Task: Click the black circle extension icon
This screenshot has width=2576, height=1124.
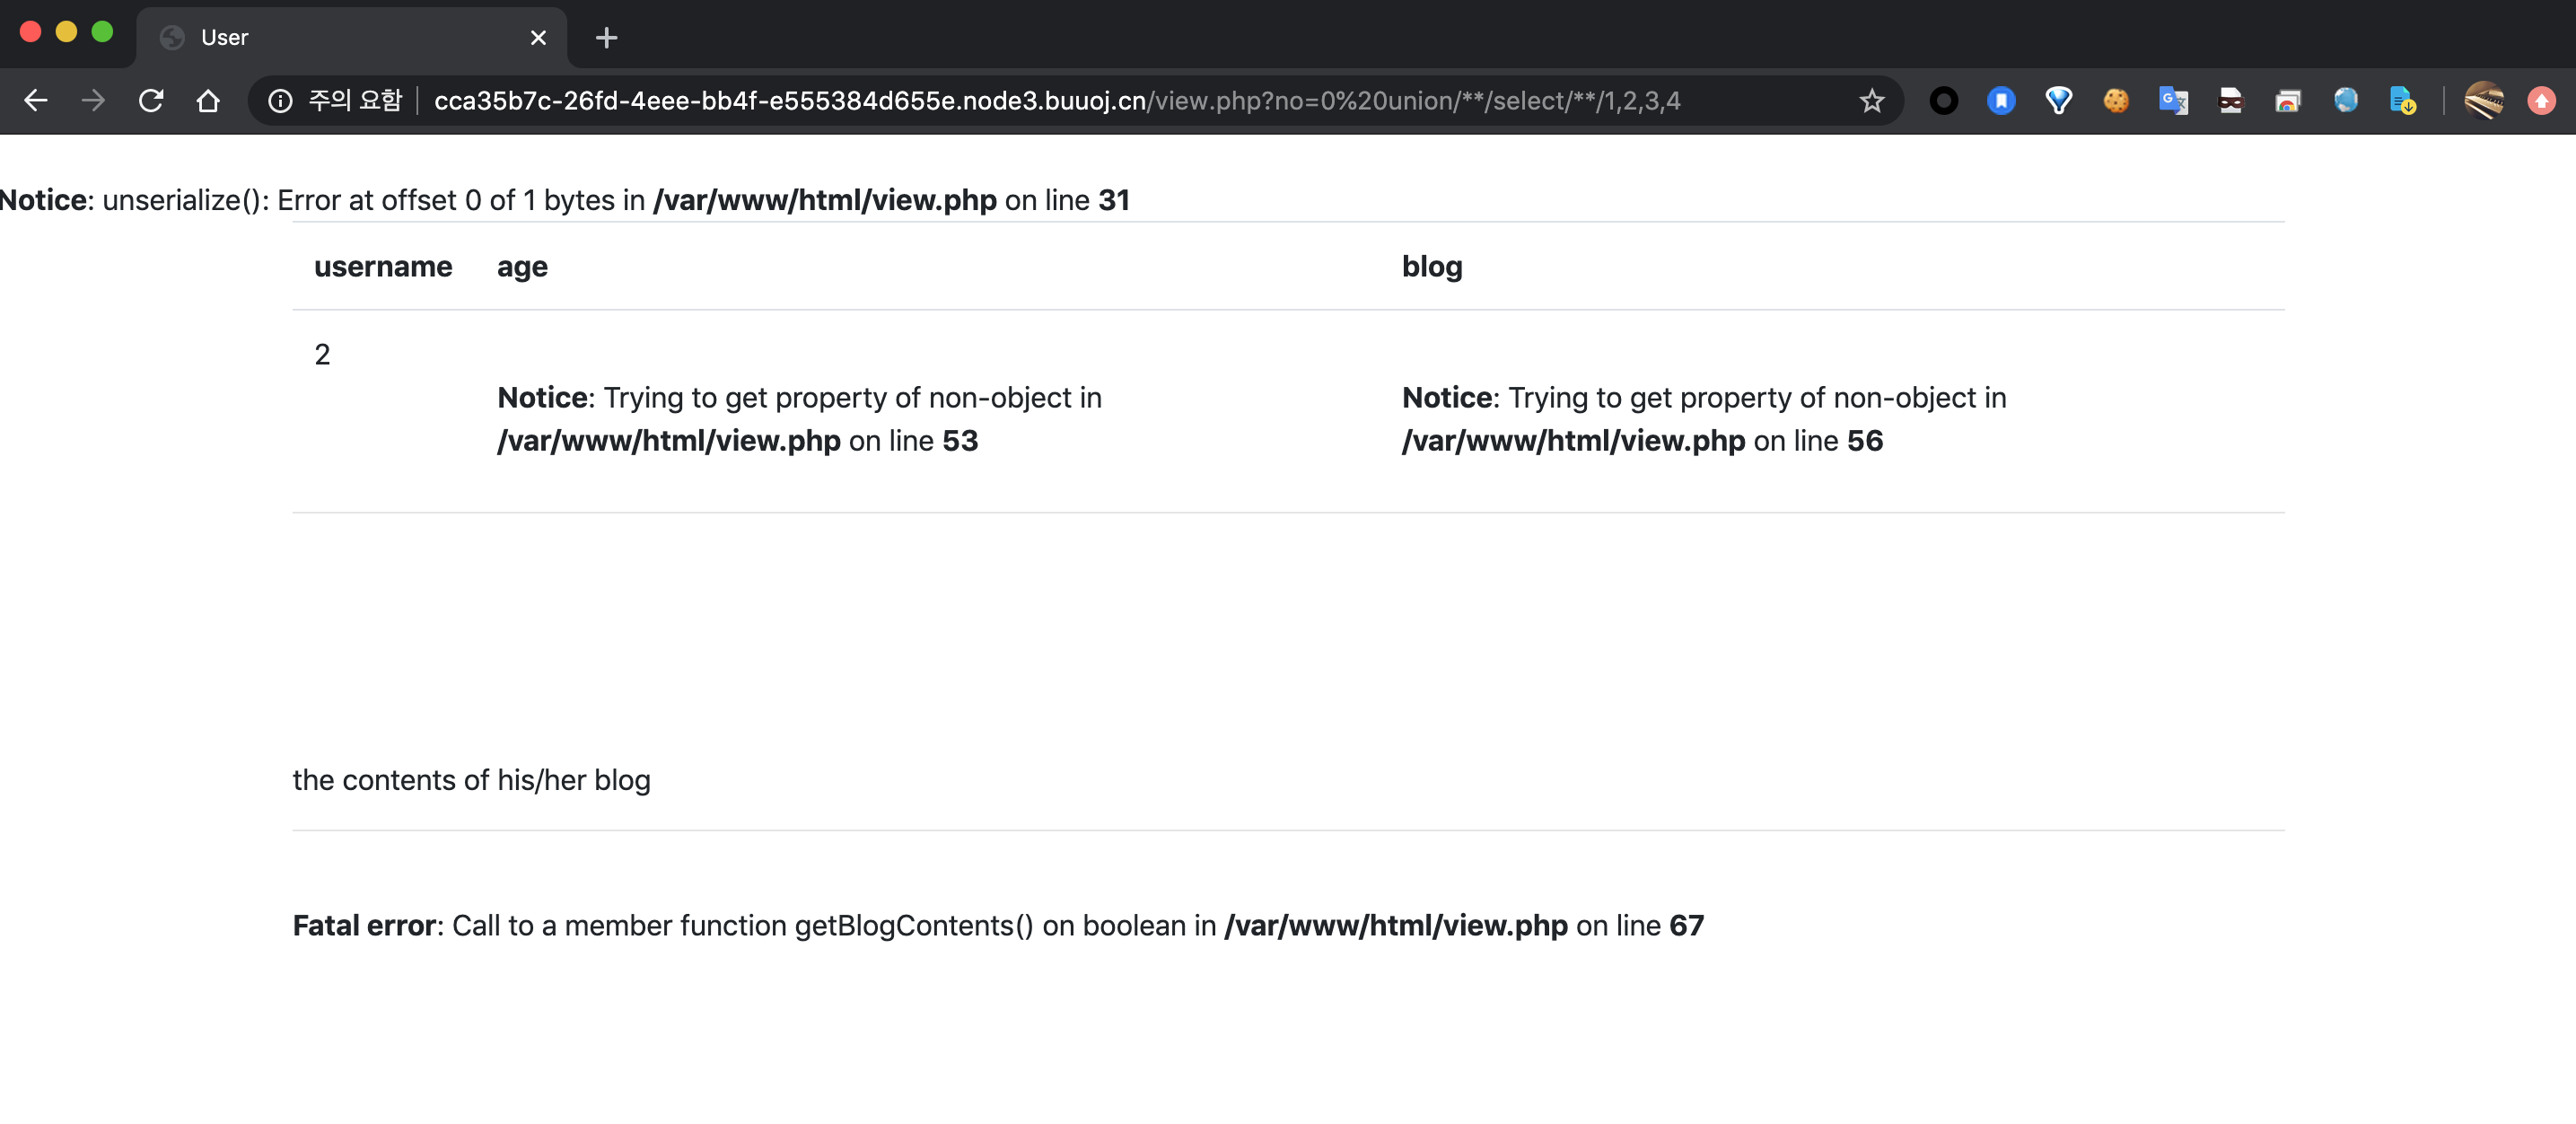Action: coord(1943,101)
